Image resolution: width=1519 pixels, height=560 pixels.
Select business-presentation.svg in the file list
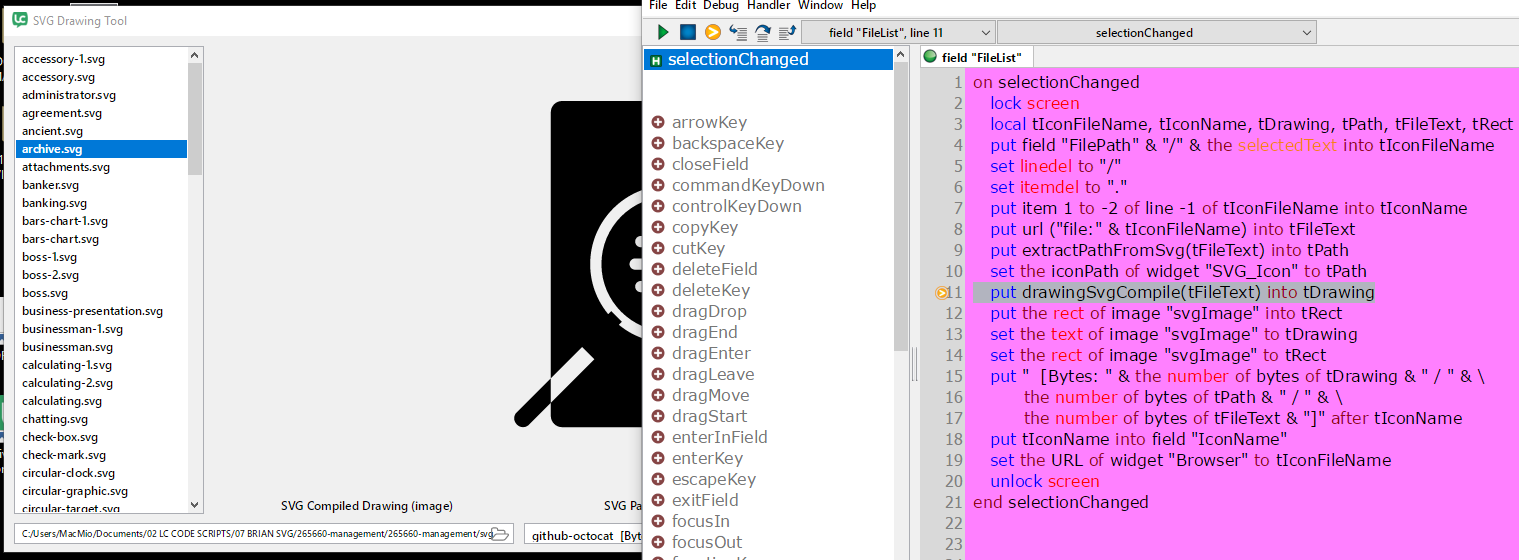[101, 311]
